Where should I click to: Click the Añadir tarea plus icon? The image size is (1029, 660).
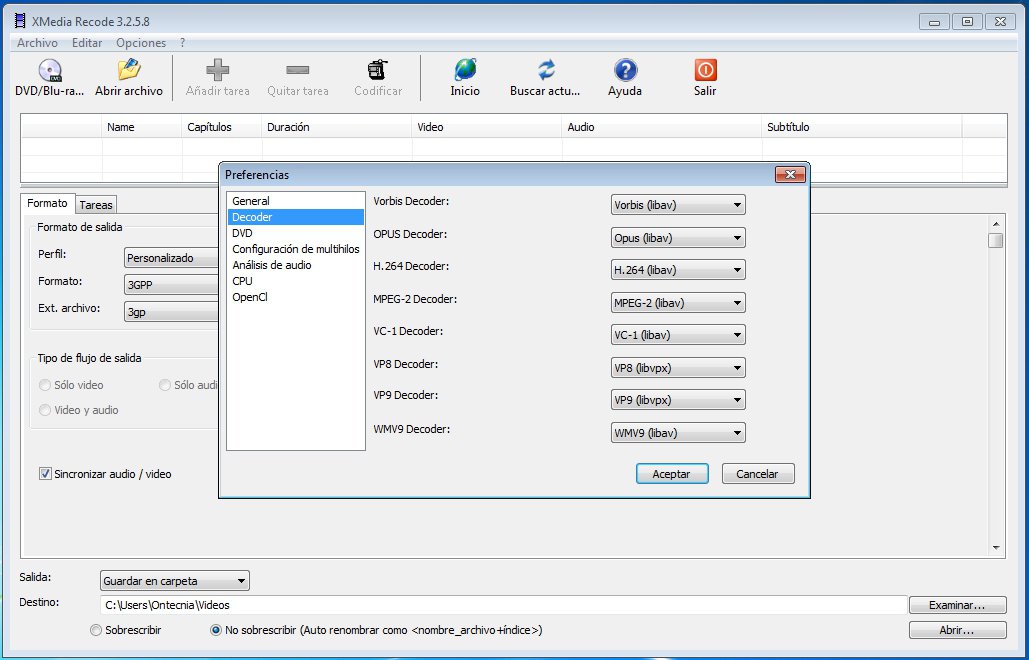coord(217,70)
